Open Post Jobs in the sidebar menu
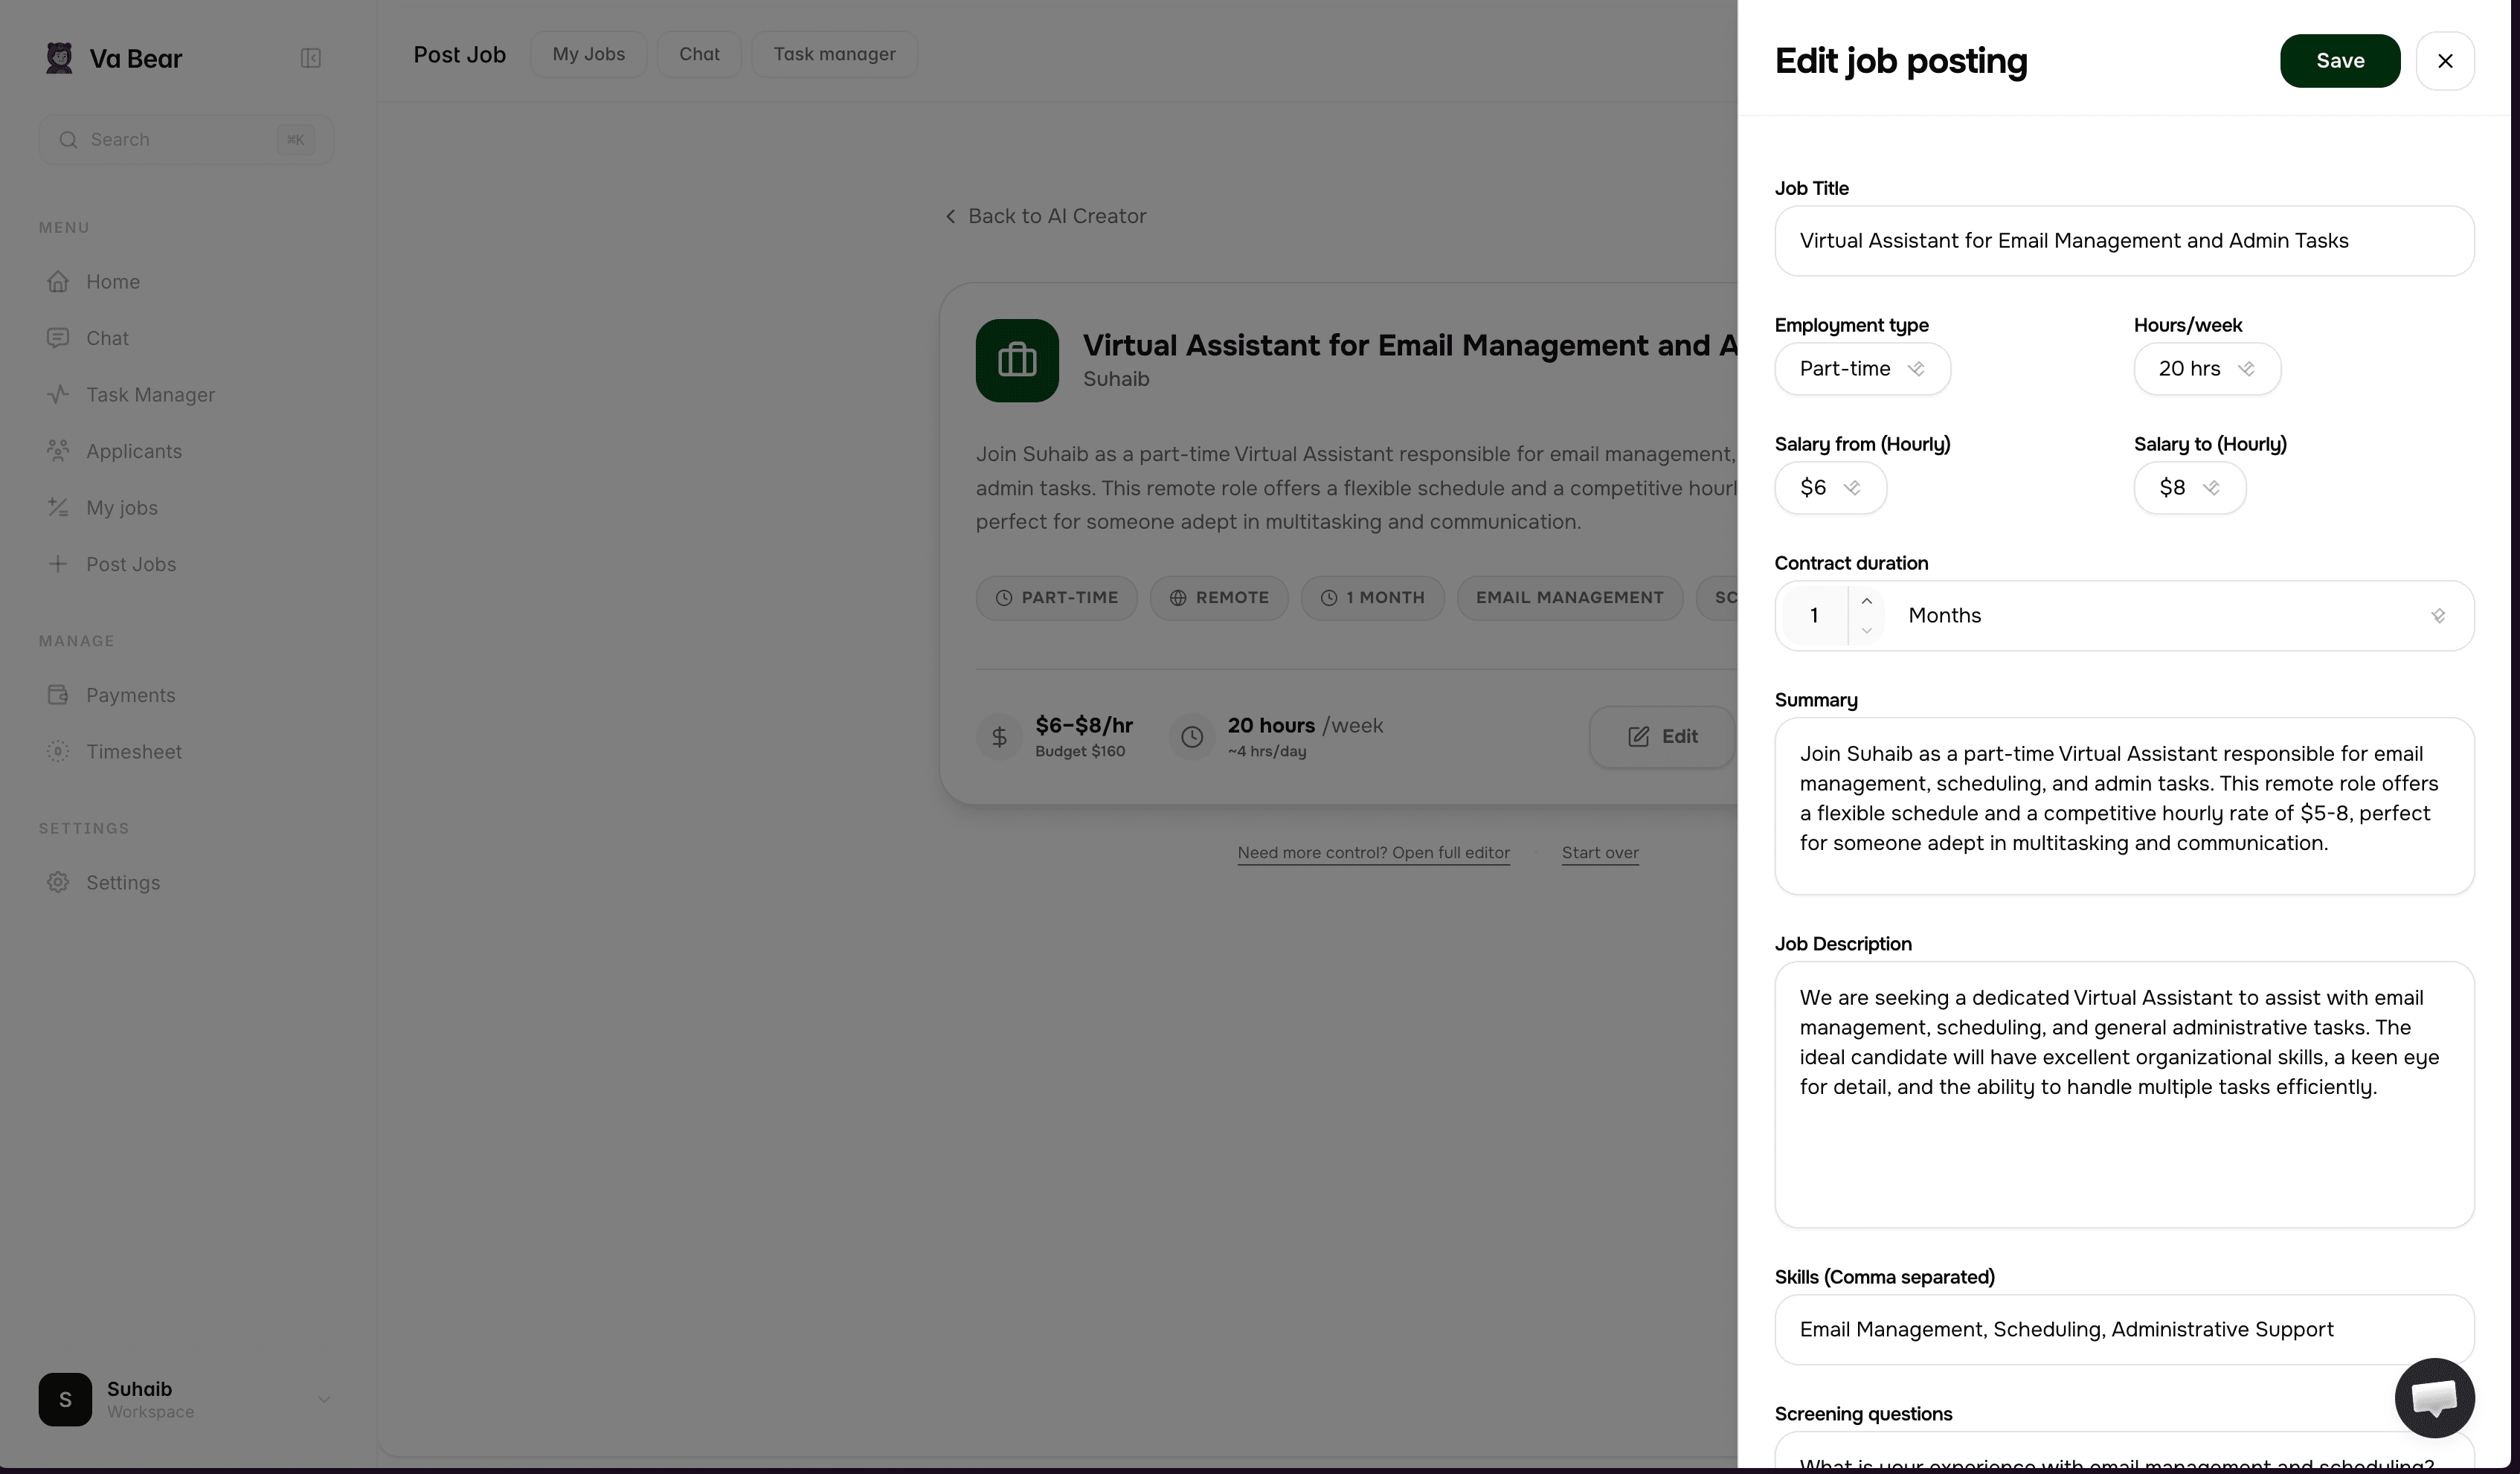 186,564
